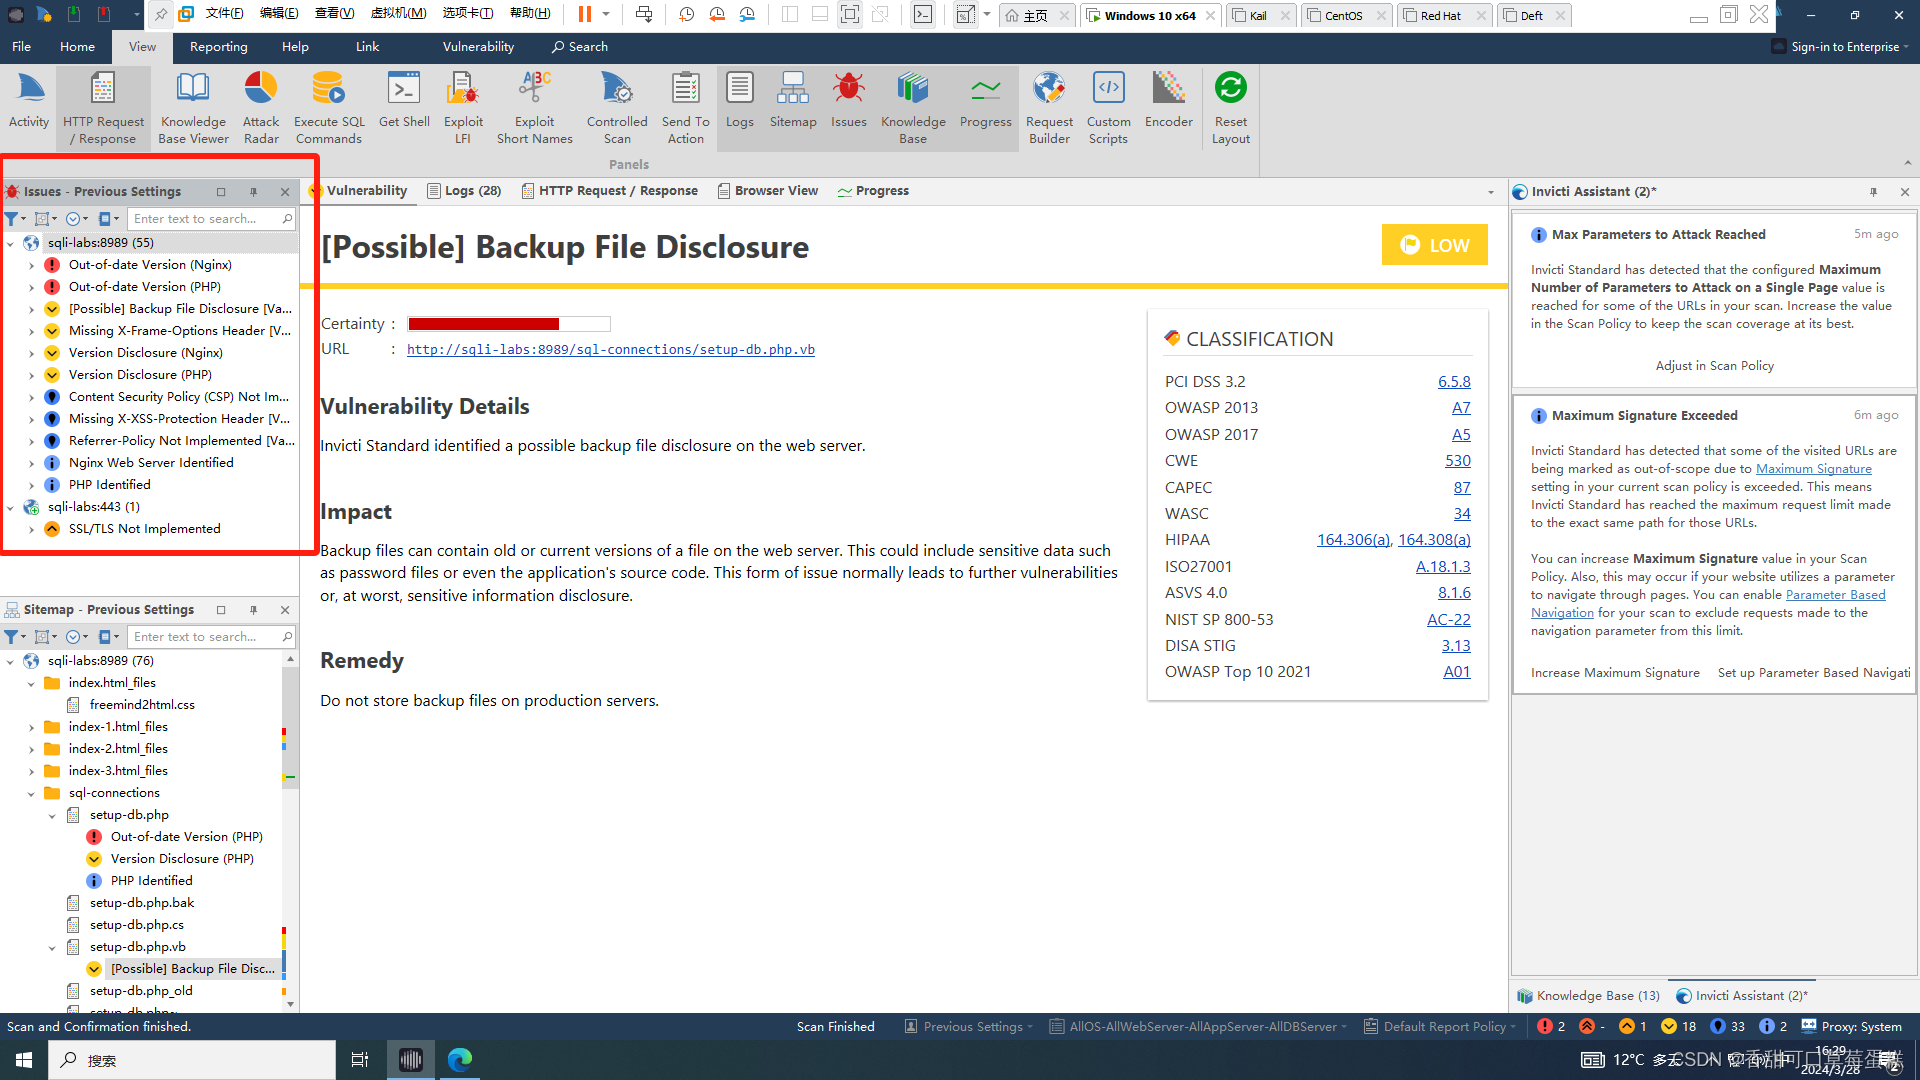Switch to the Reporting ribbon tab
The width and height of the screenshot is (1920, 1080).
[x=218, y=47]
